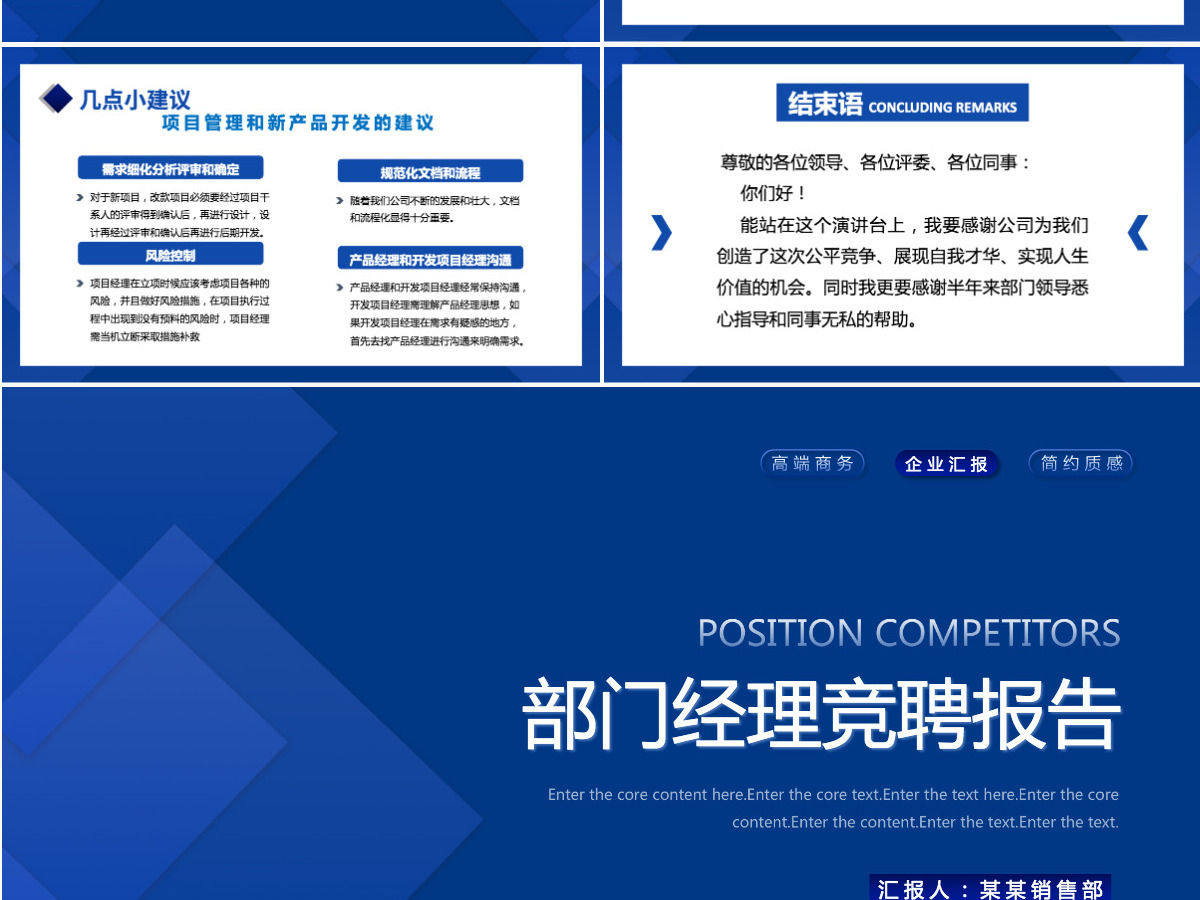Click the POSITION COMPETITORS heading

click(x=909, y=633)
